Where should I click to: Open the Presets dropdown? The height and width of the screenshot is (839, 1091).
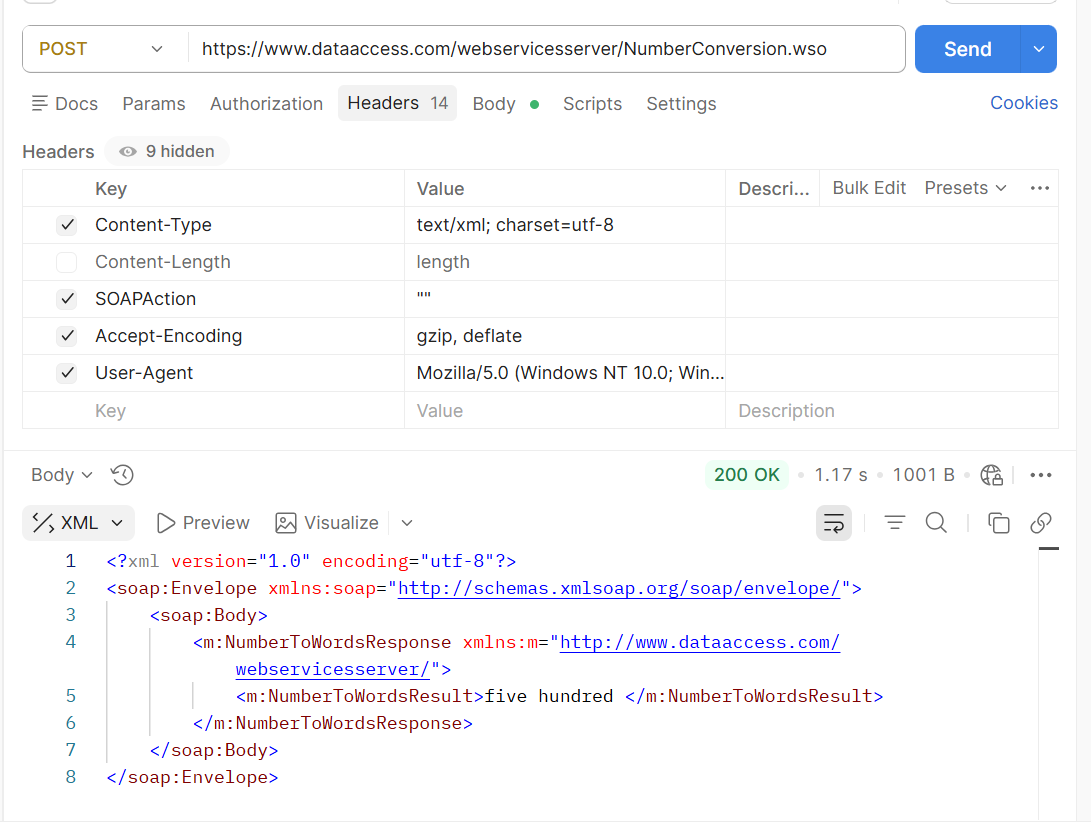click(x=965, y=188)
